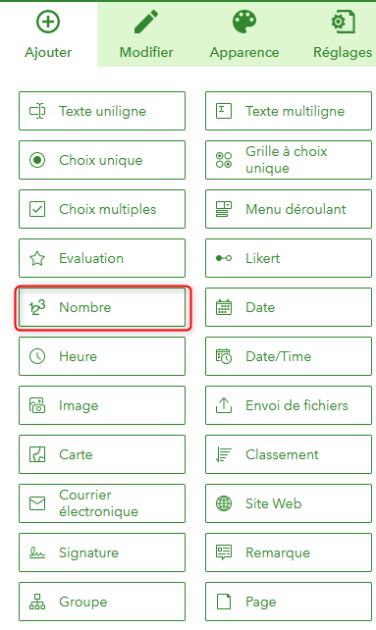Add a Classement question
The width and height of the screenshot is (376, 630).
pos(288,454)
